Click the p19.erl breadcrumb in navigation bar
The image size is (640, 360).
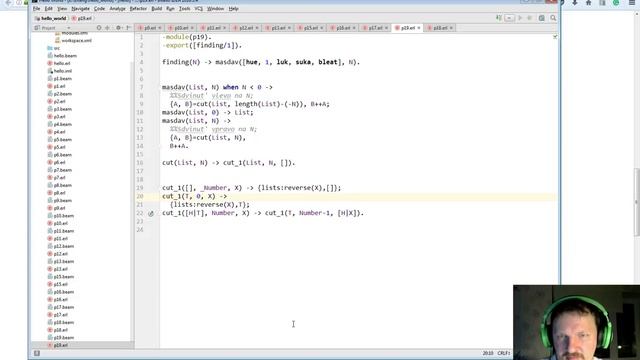82,18
